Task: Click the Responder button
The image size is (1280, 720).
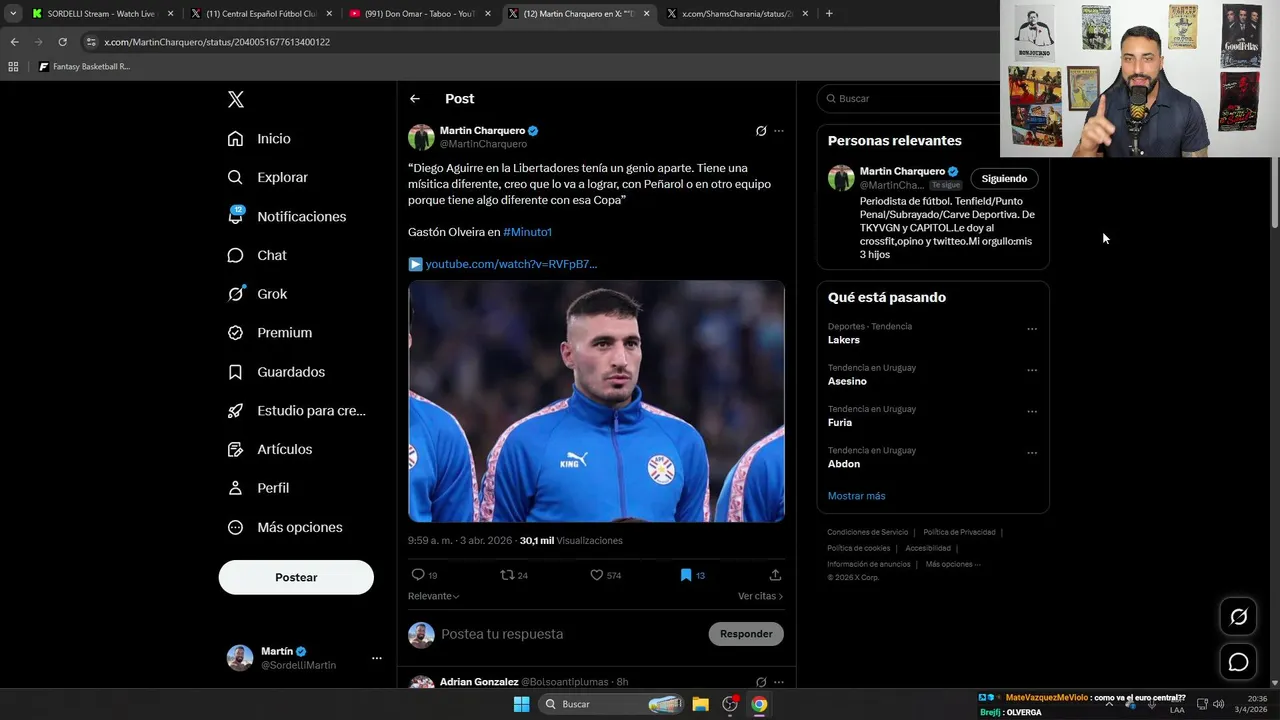Action: [x=746, y=634]
